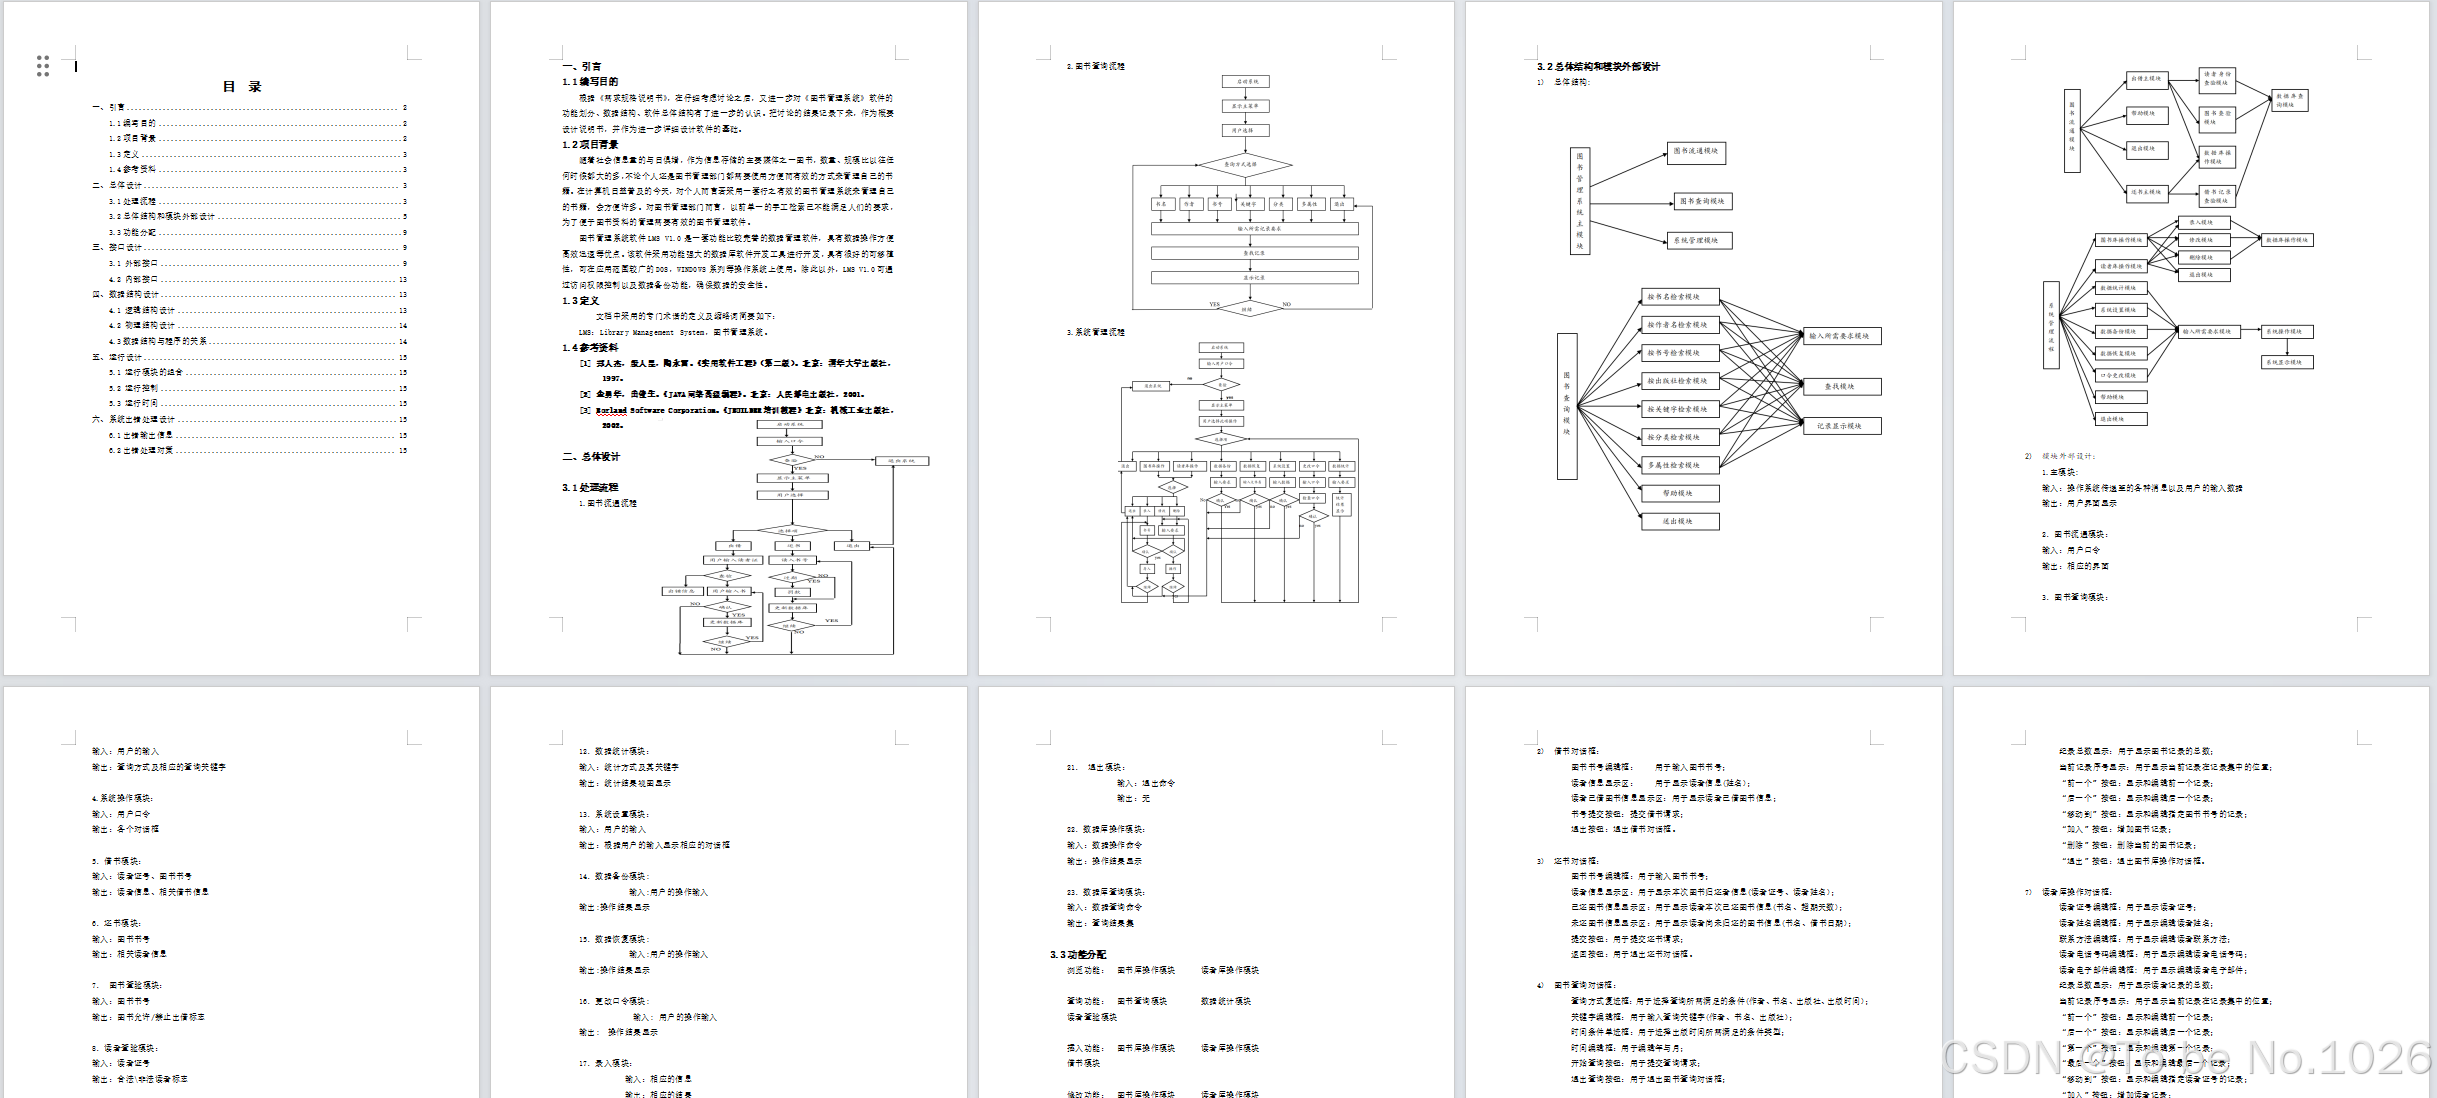Screen dimensions: 2437x1098
Task: Select the 记录显示模块 box in query diagram
Action: tap(1840, 426)
